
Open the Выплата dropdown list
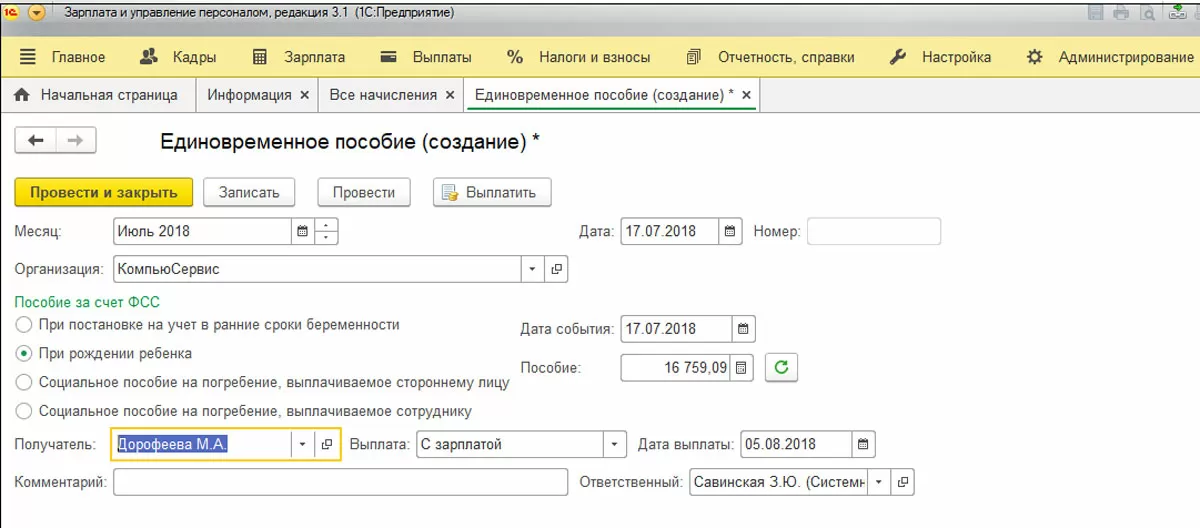pyautogui.click(x=613, y=444)
